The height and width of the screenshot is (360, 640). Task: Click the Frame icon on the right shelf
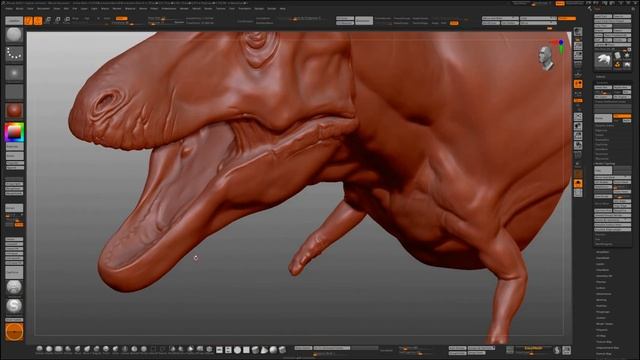tap(578, 117)
